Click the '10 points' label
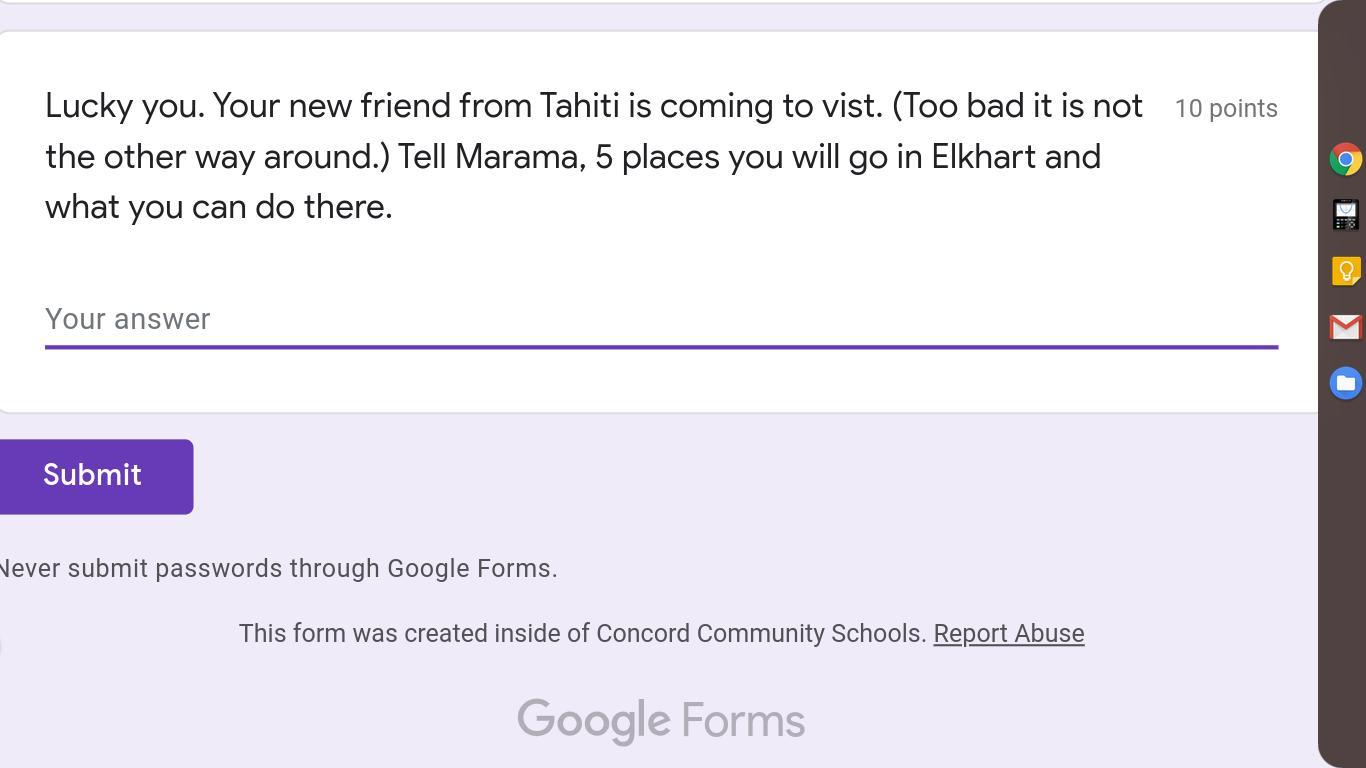Viewport: 1366px width, 768px height. pos(1225,109)
